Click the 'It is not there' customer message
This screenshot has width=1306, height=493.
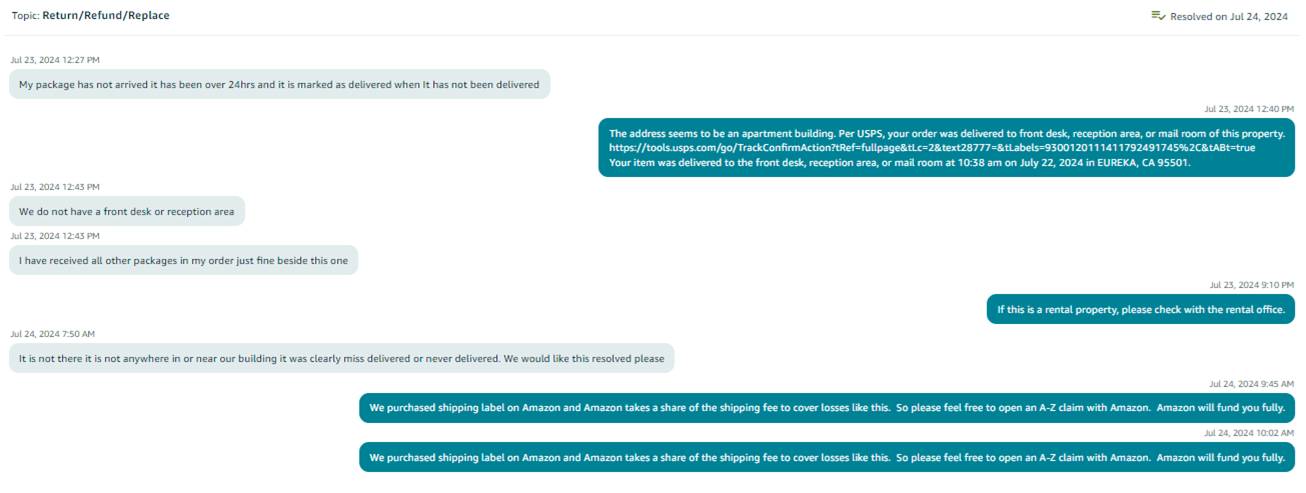point(342,358)
